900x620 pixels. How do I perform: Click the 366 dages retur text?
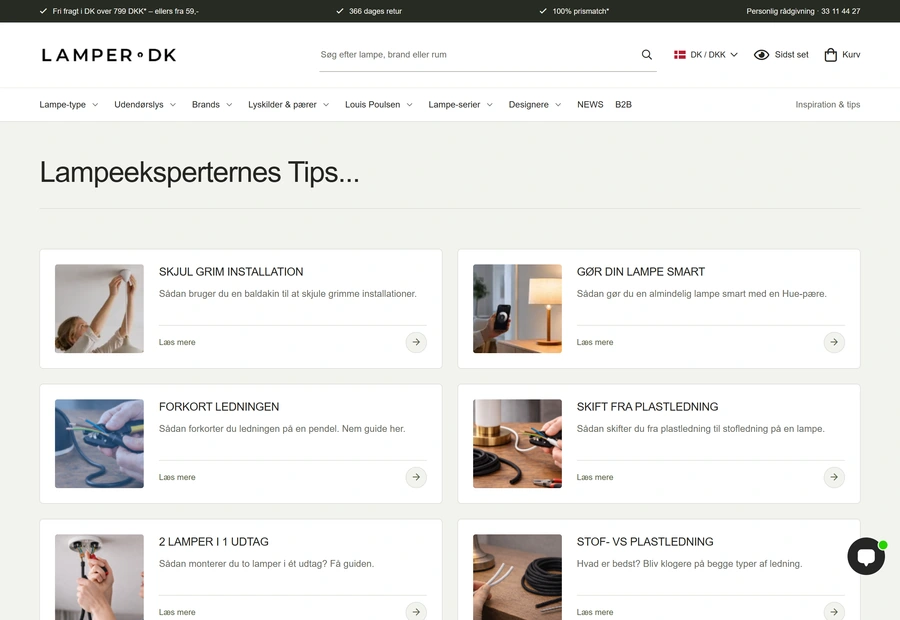[x=375, y=11]
